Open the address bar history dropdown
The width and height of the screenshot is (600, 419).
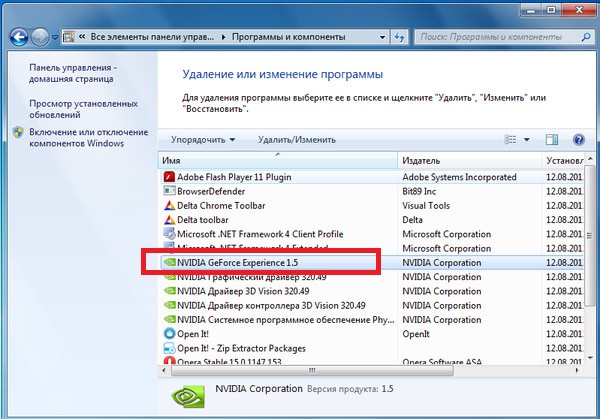point(382,37)
